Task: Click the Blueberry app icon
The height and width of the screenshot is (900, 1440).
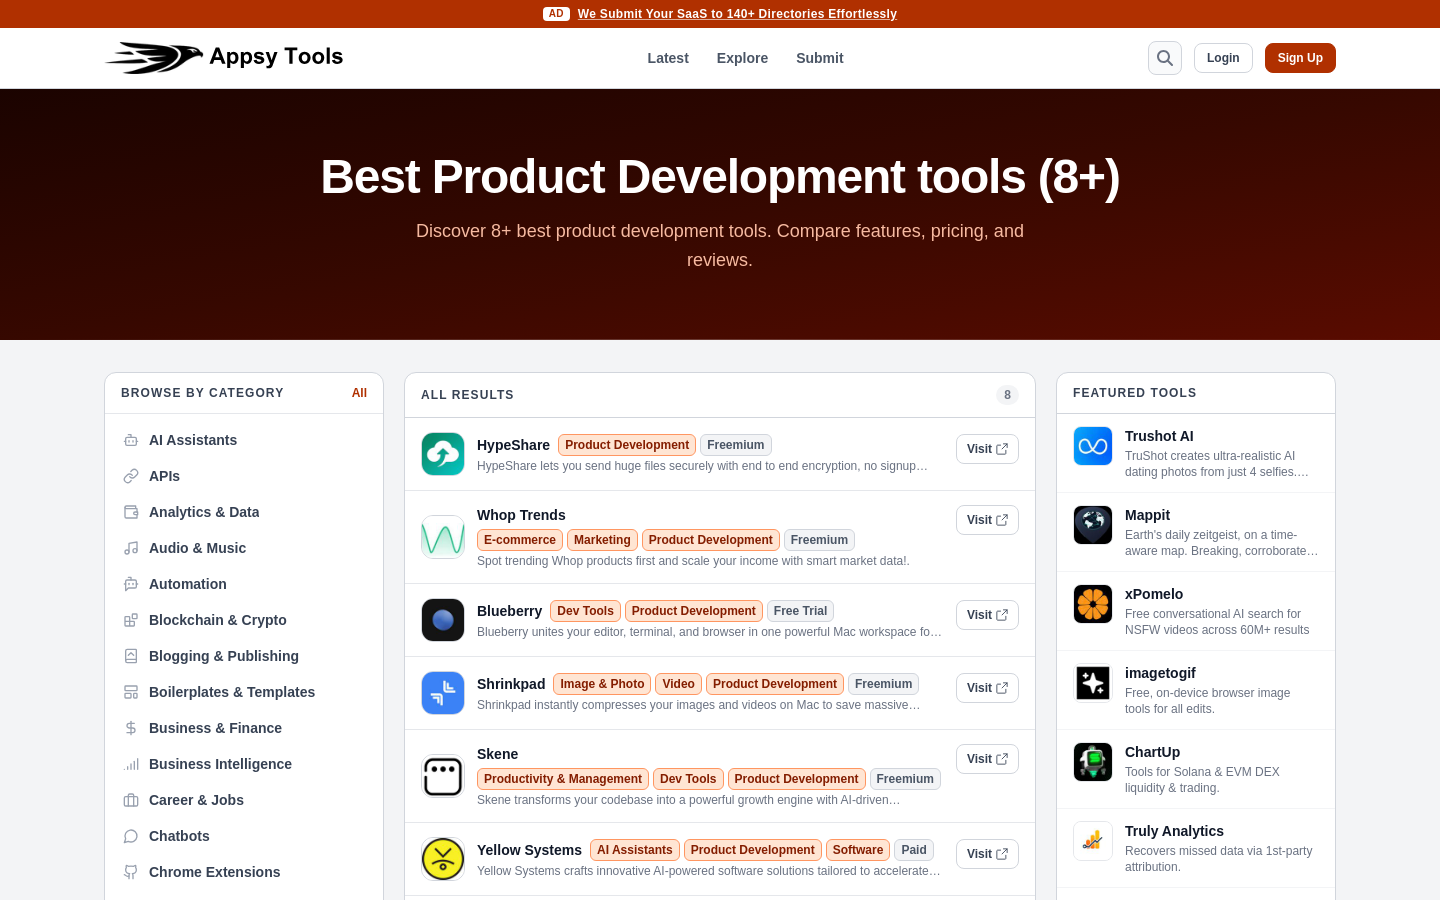Action: [443, 620]
